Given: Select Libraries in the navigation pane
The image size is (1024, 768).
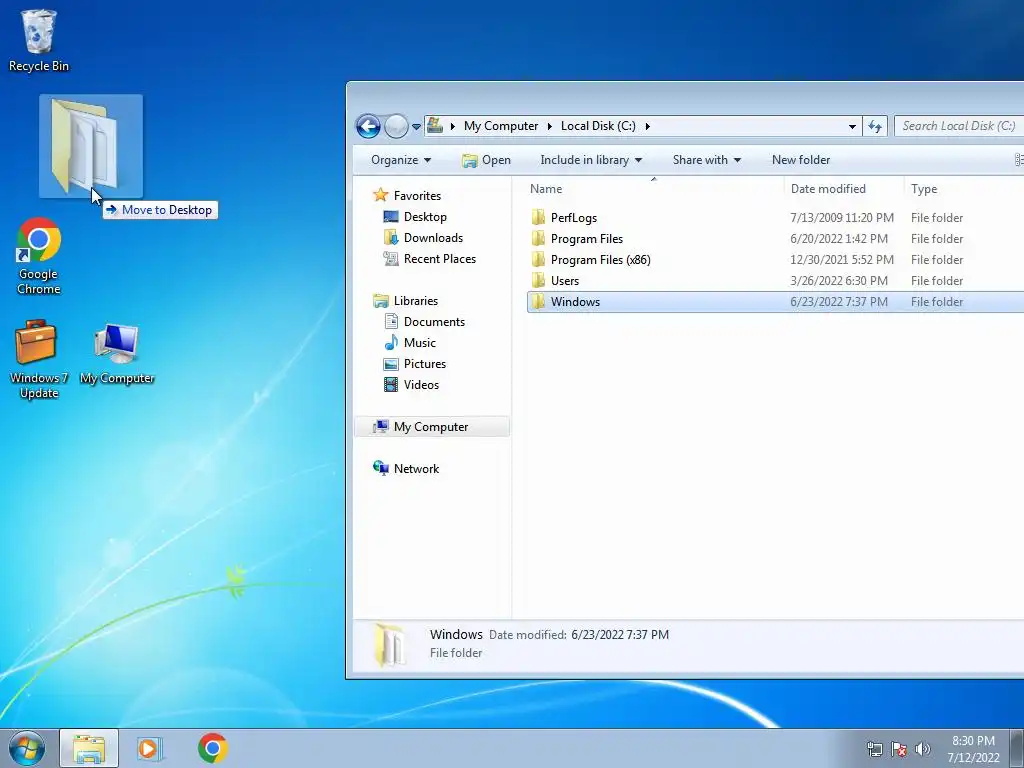Looking at the screenshot, I should click(415, 301).
